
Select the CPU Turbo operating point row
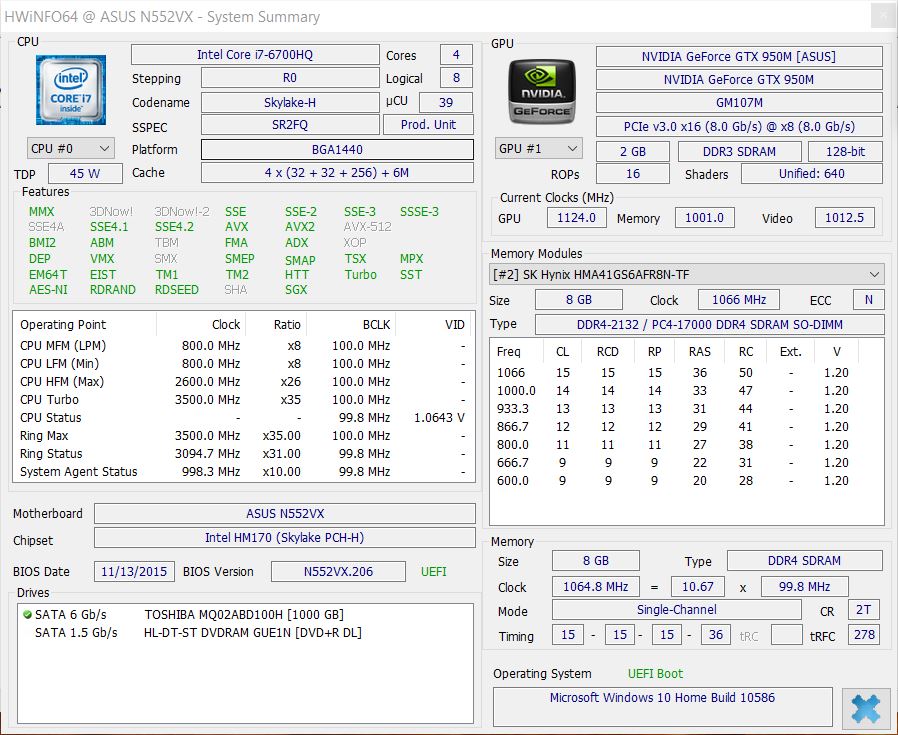[240, 399]
